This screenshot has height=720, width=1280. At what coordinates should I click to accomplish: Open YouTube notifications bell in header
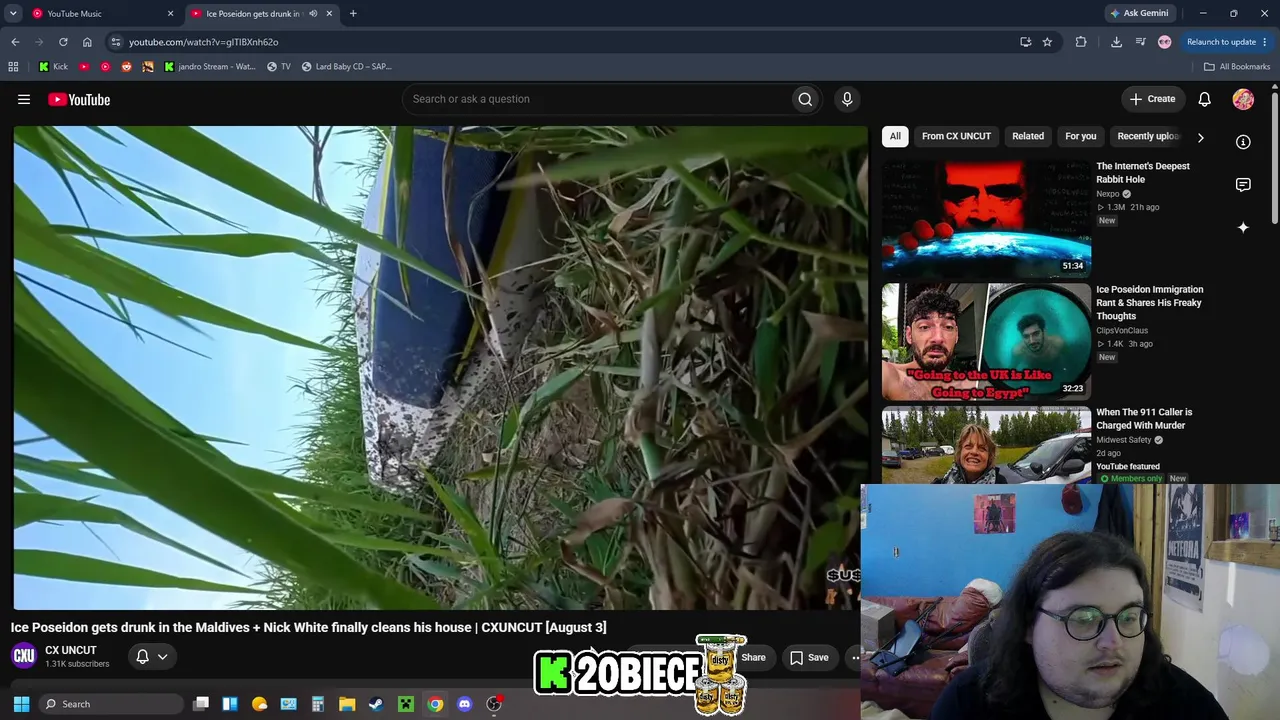1204,99
